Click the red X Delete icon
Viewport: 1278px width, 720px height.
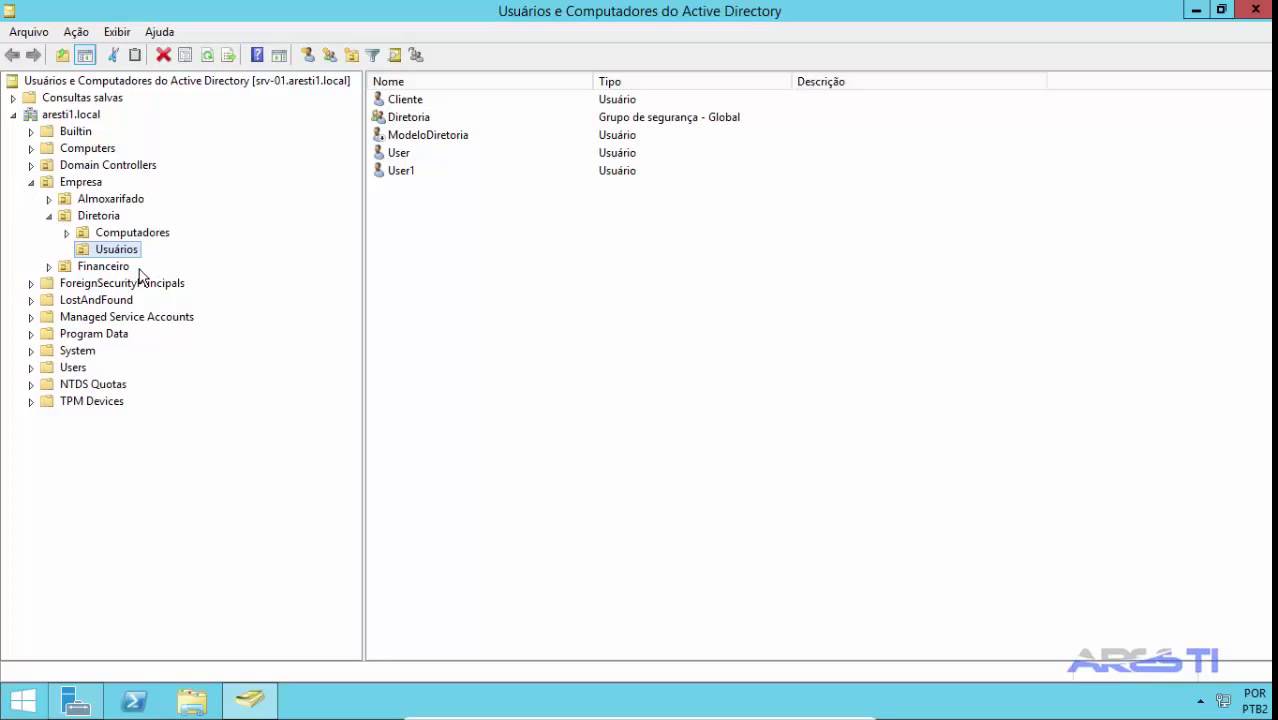[163, 55]
